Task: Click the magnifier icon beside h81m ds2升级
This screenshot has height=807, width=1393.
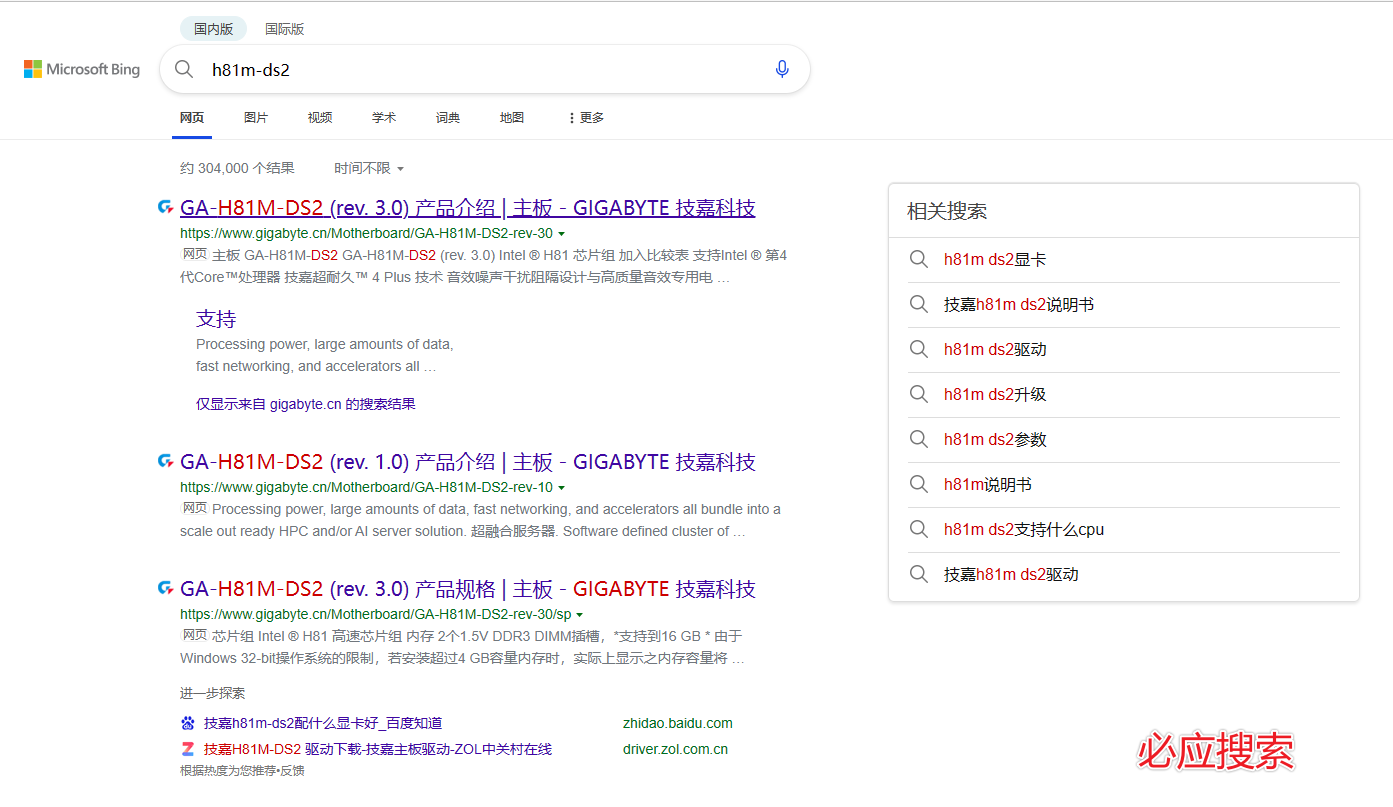Action: (919, 395)
